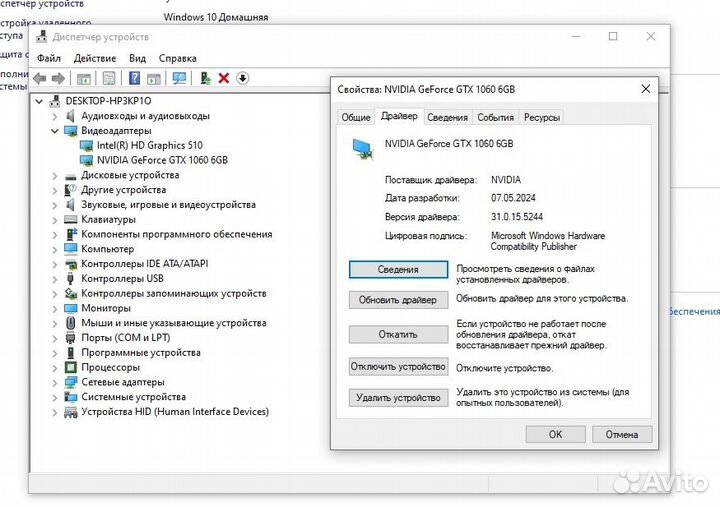Open the Файл menu
This screenshot has height=507, width=720.
coord(49,58)
